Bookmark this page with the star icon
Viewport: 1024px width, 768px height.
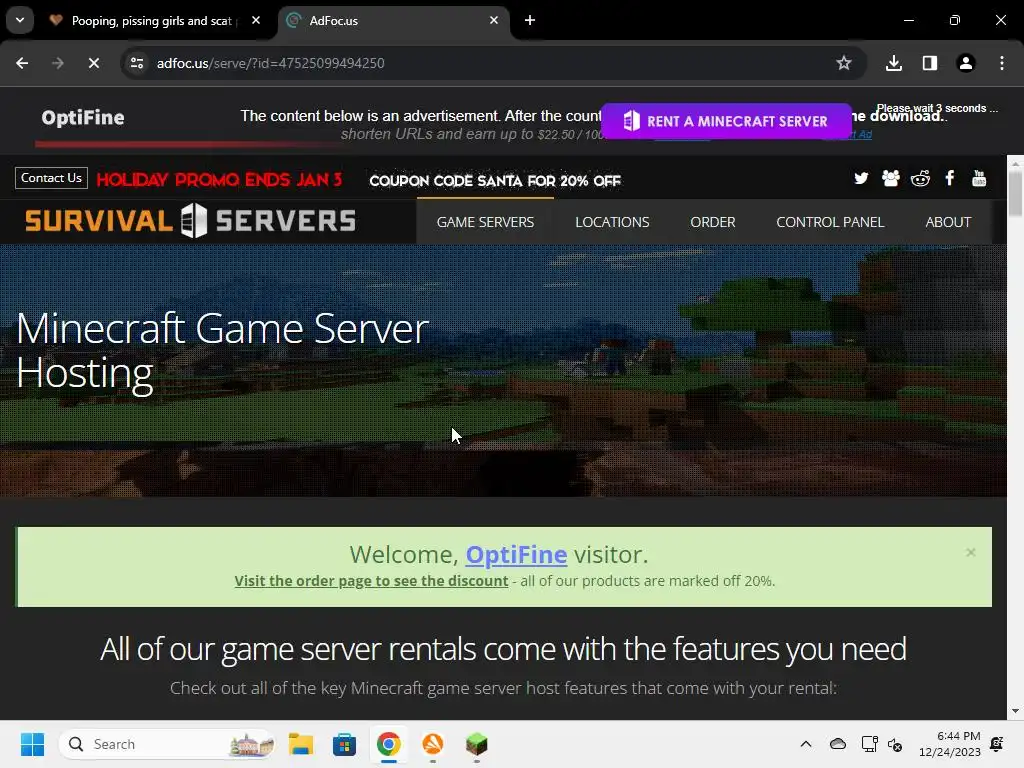pyautogui.click(x=844, y=63)
